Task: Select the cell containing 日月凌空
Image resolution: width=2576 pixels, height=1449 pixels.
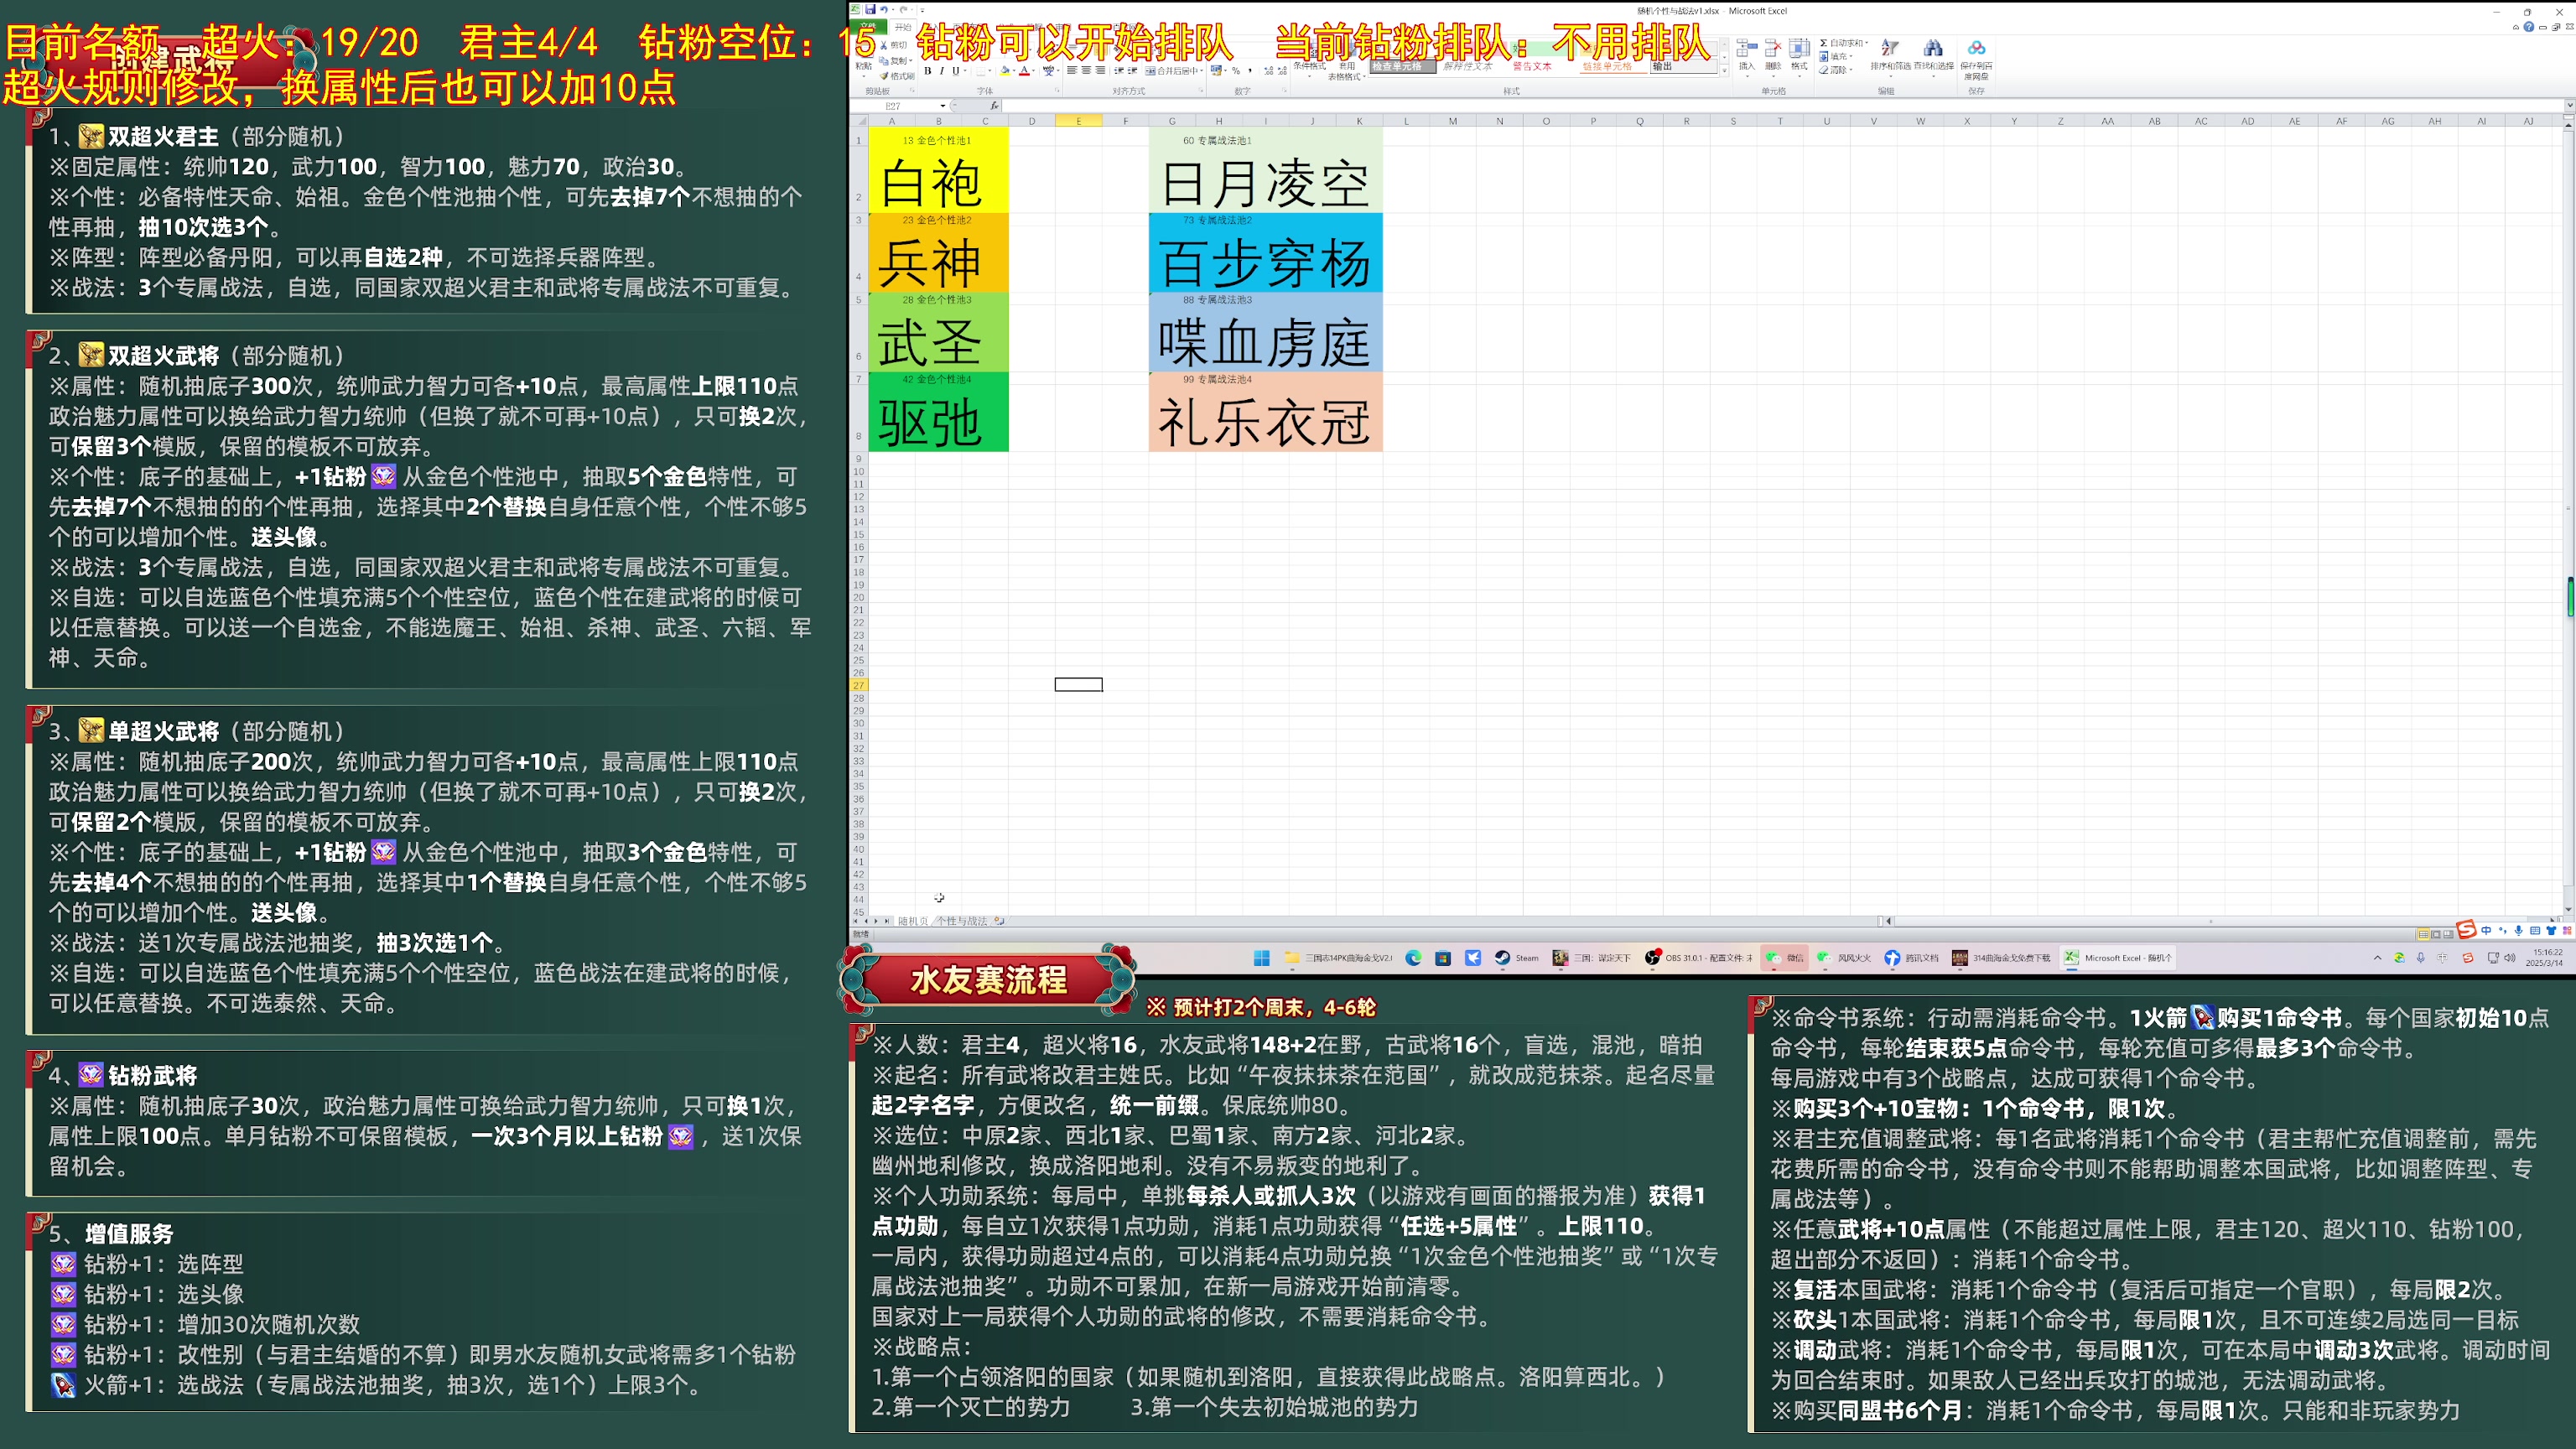Action: (1265, 180)
